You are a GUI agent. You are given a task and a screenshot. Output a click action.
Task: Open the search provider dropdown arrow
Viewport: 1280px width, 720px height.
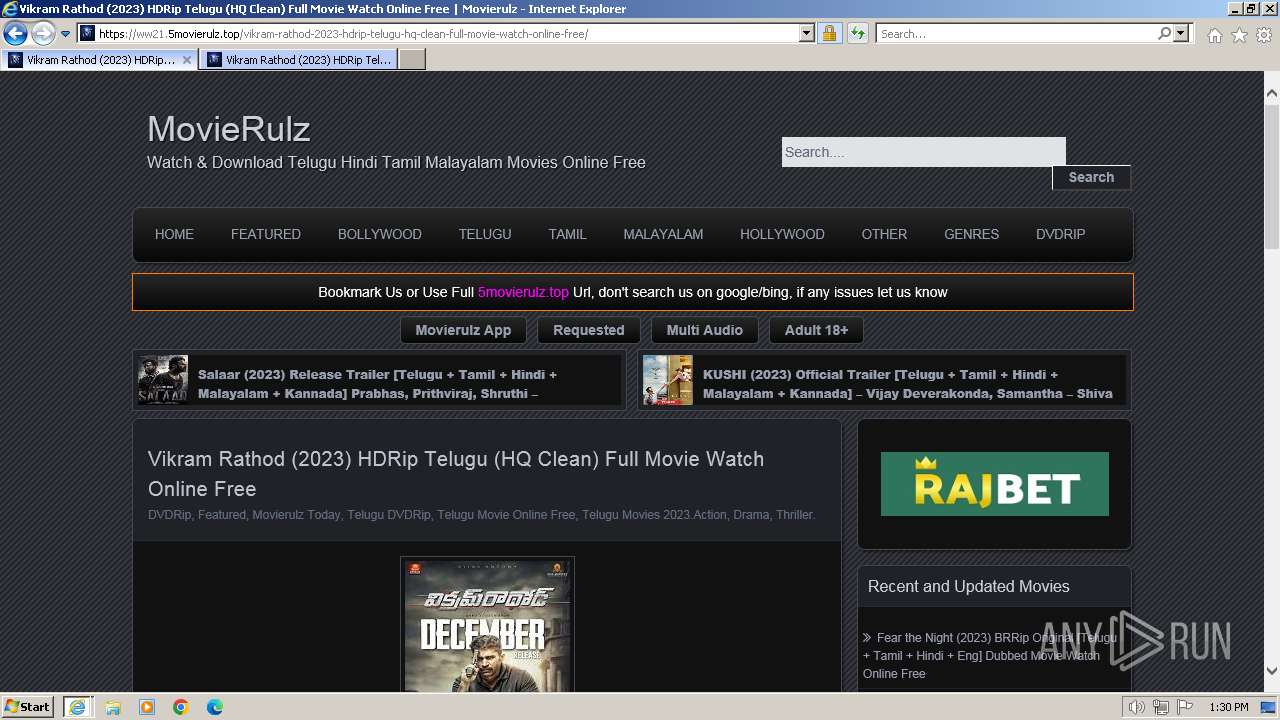1181,34
